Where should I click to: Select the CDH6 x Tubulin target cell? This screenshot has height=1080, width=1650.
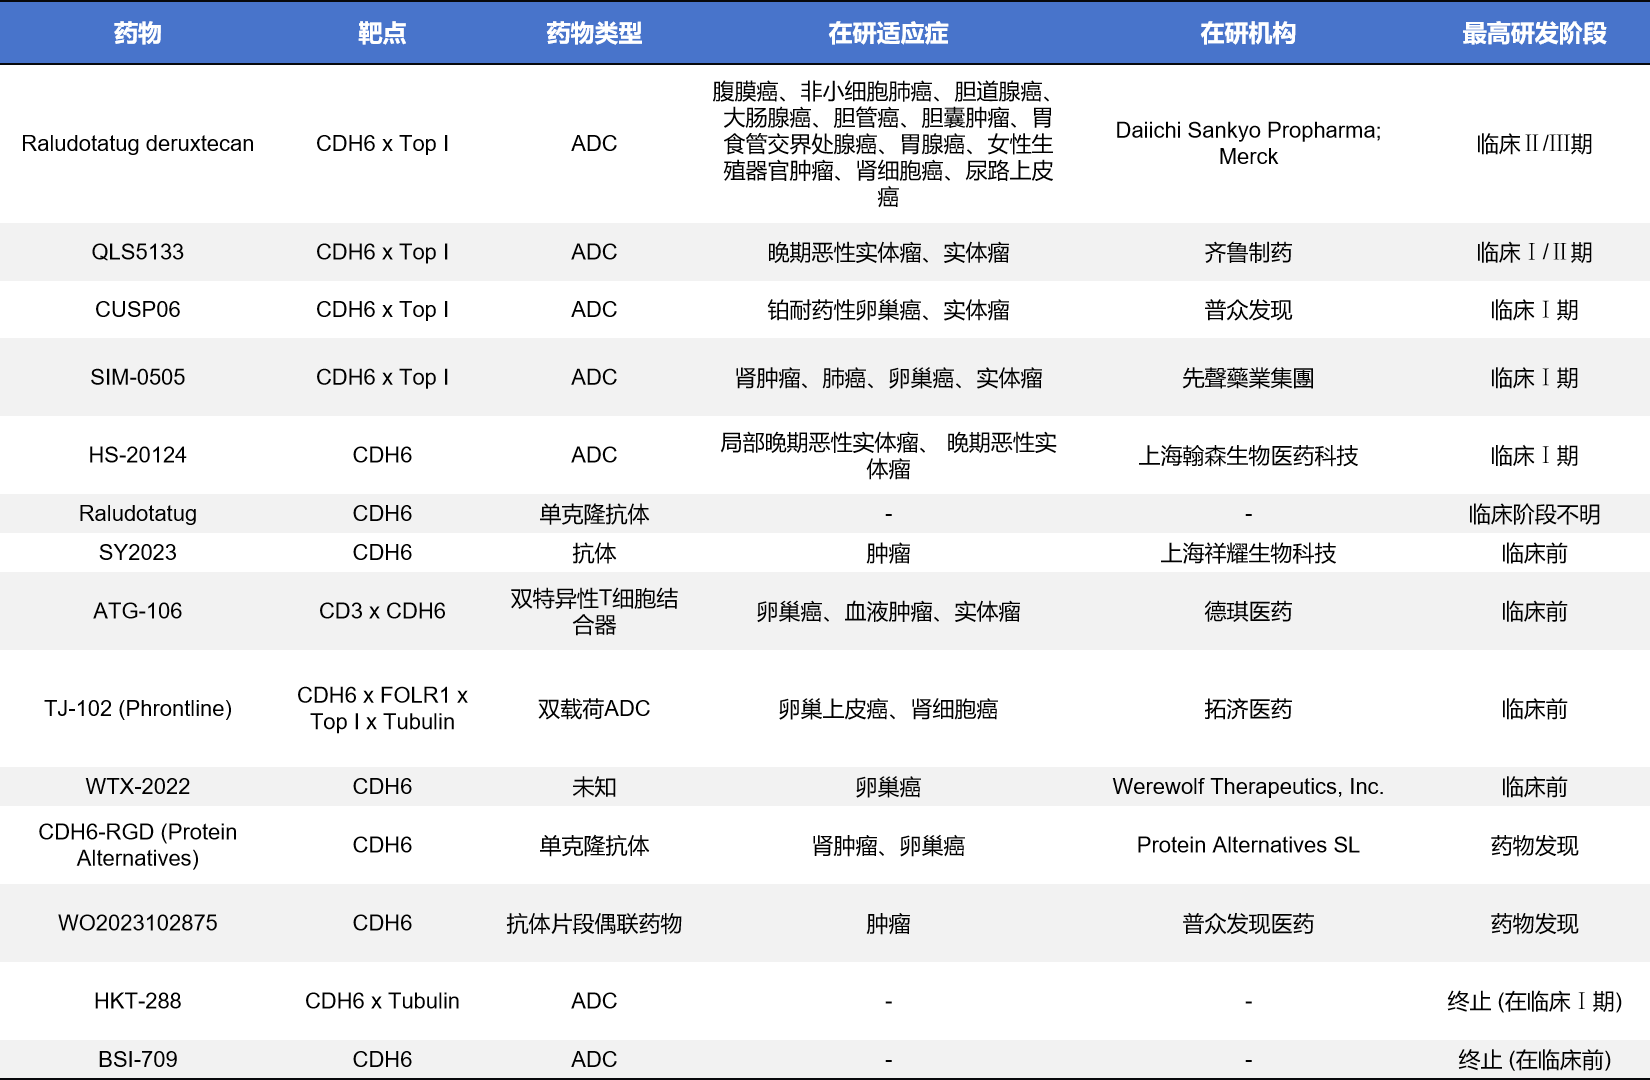pos(382,1001)
